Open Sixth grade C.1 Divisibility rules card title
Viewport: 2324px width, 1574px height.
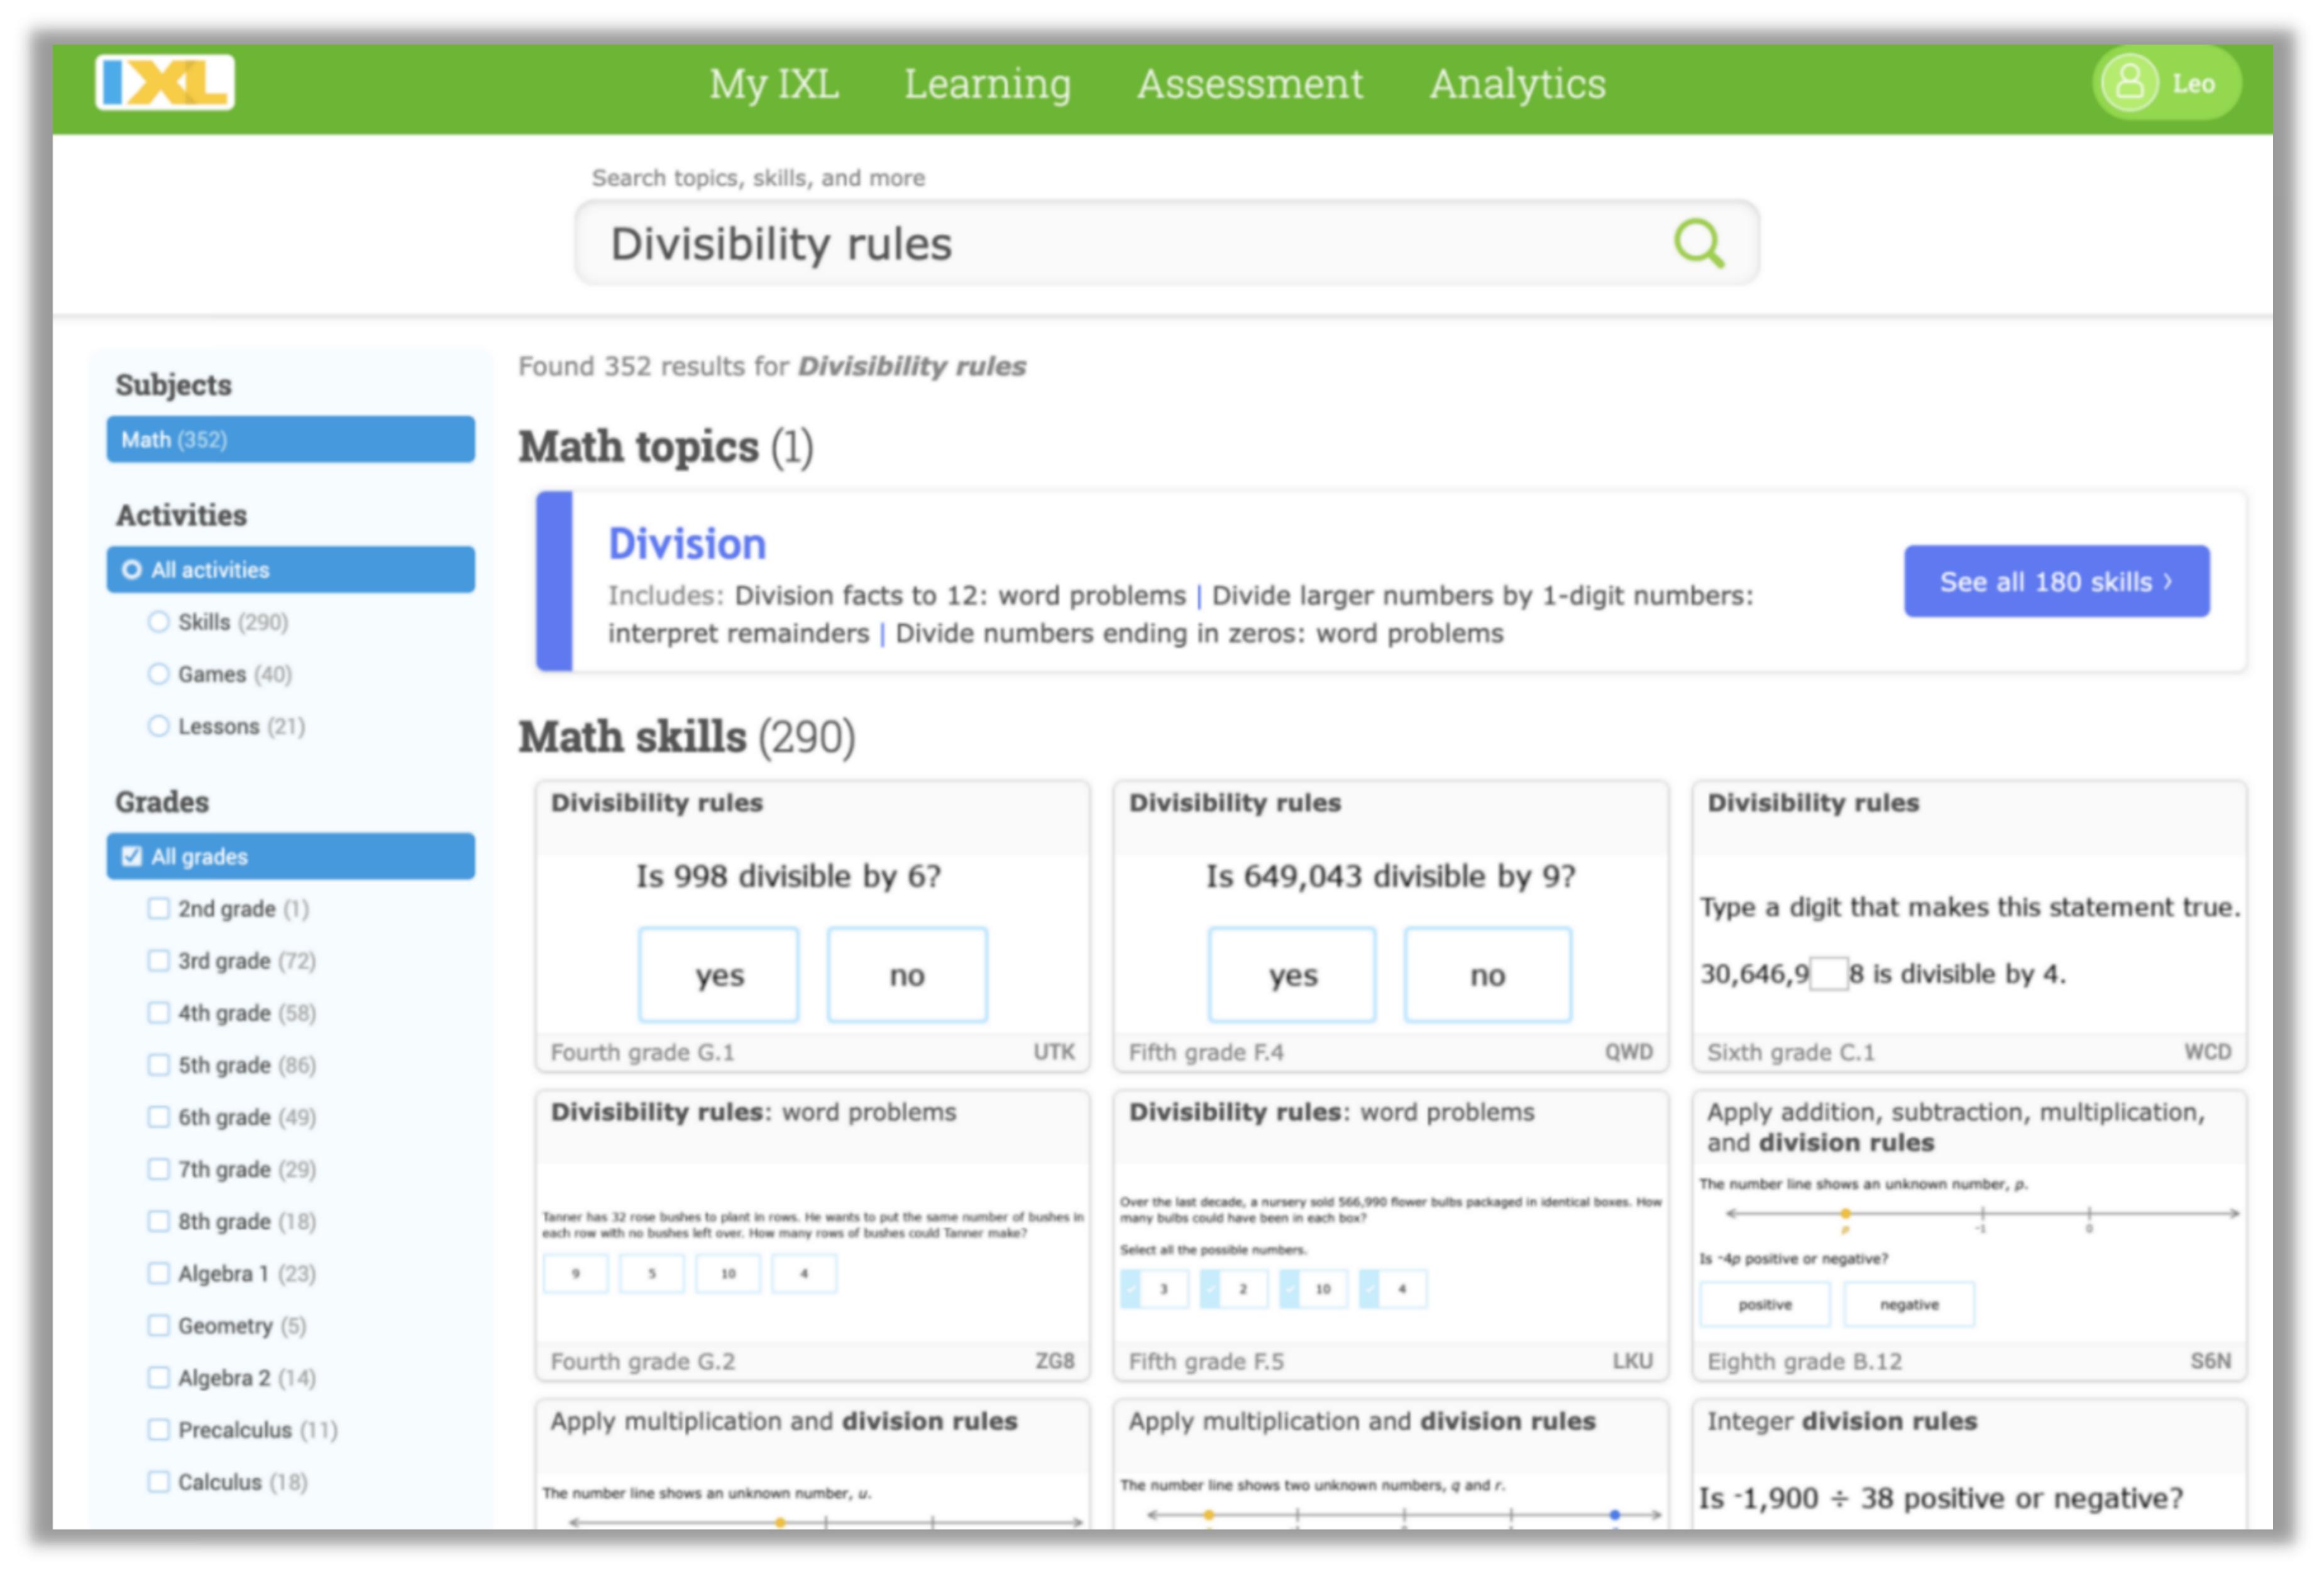point(1813,802)
